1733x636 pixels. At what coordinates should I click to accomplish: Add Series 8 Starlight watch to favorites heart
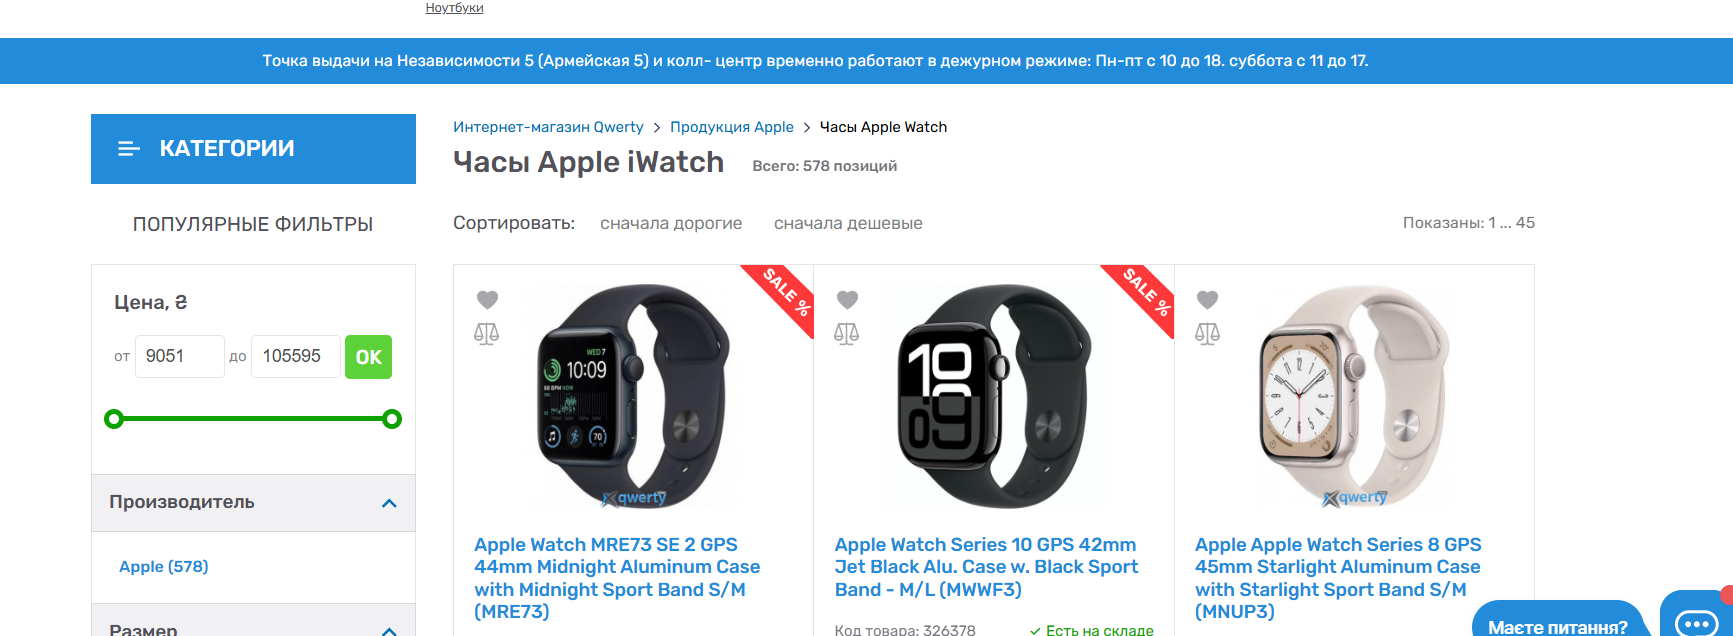coord(1207,299)
